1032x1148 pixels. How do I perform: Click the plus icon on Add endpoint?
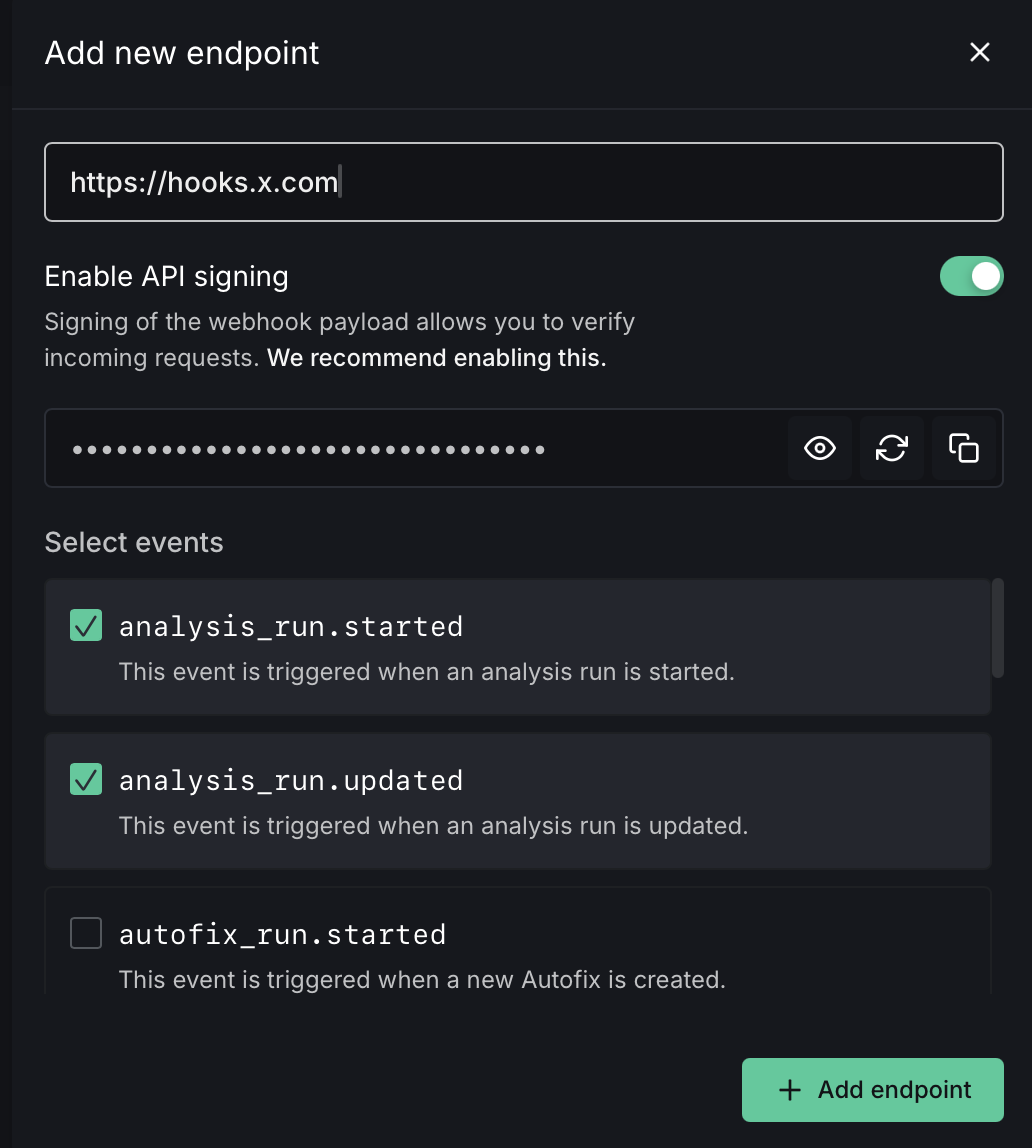tap(790, 1090)
